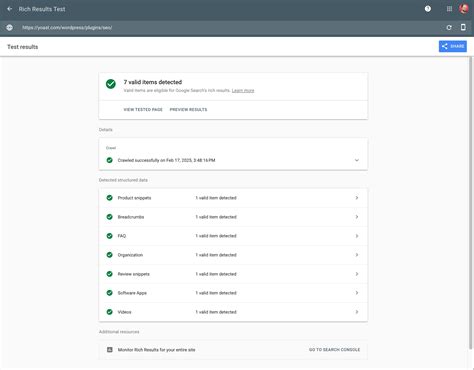Click the Review snippets label
Screen dimensions: 474x370
tap(134, 274)
